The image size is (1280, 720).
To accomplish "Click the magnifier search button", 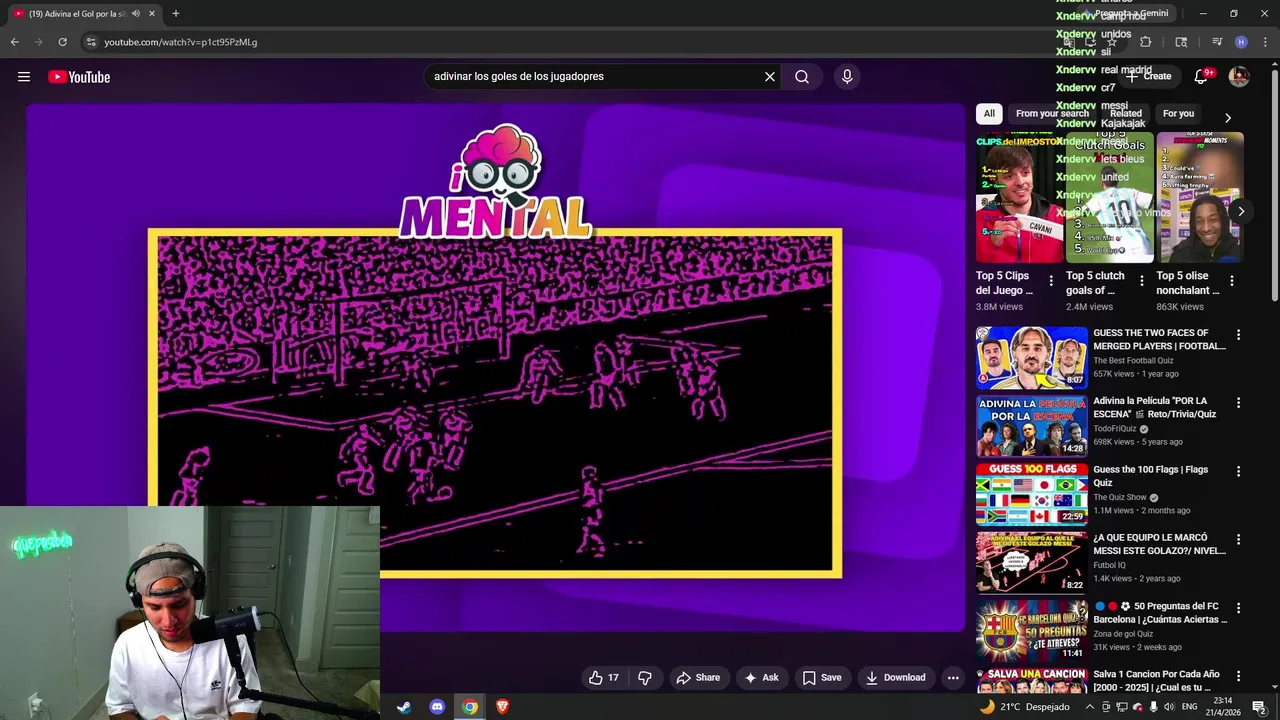I will [802, 76].
